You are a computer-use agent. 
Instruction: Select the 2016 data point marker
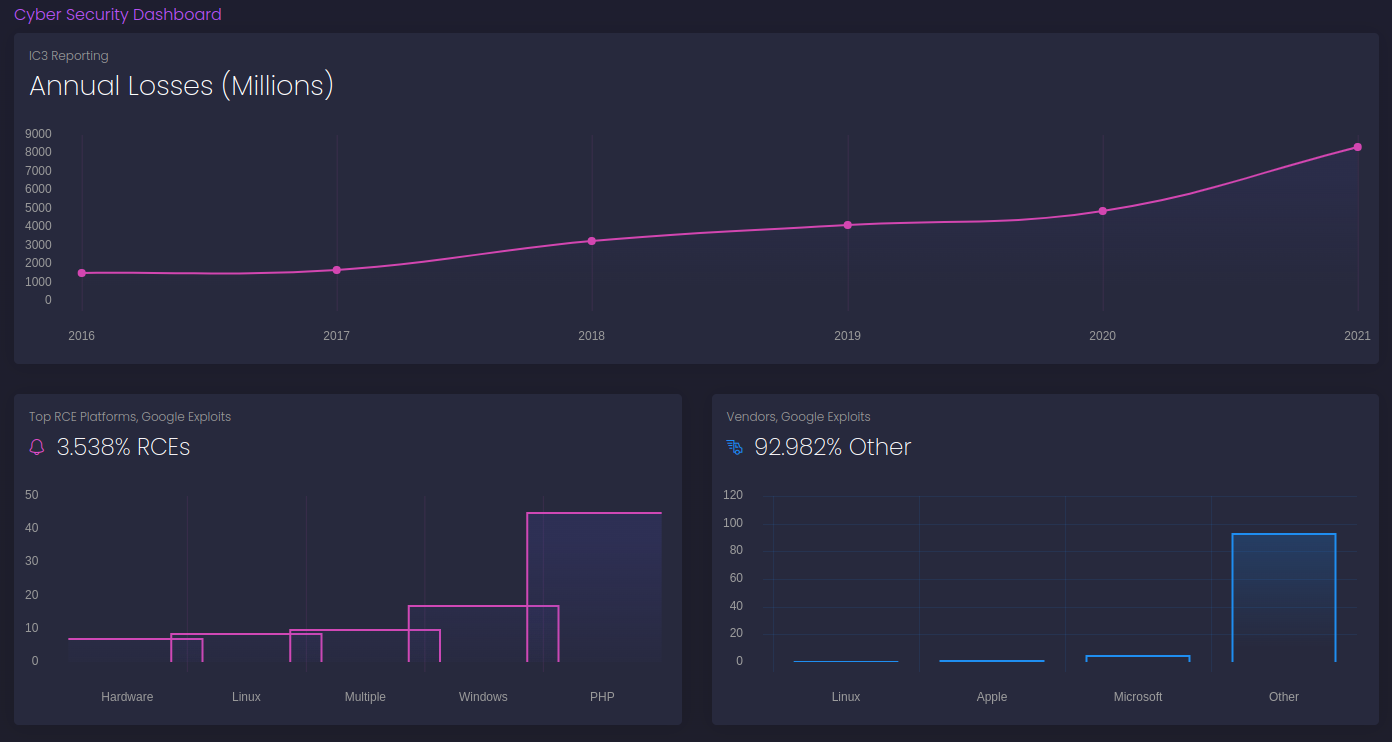pos(81,272)
